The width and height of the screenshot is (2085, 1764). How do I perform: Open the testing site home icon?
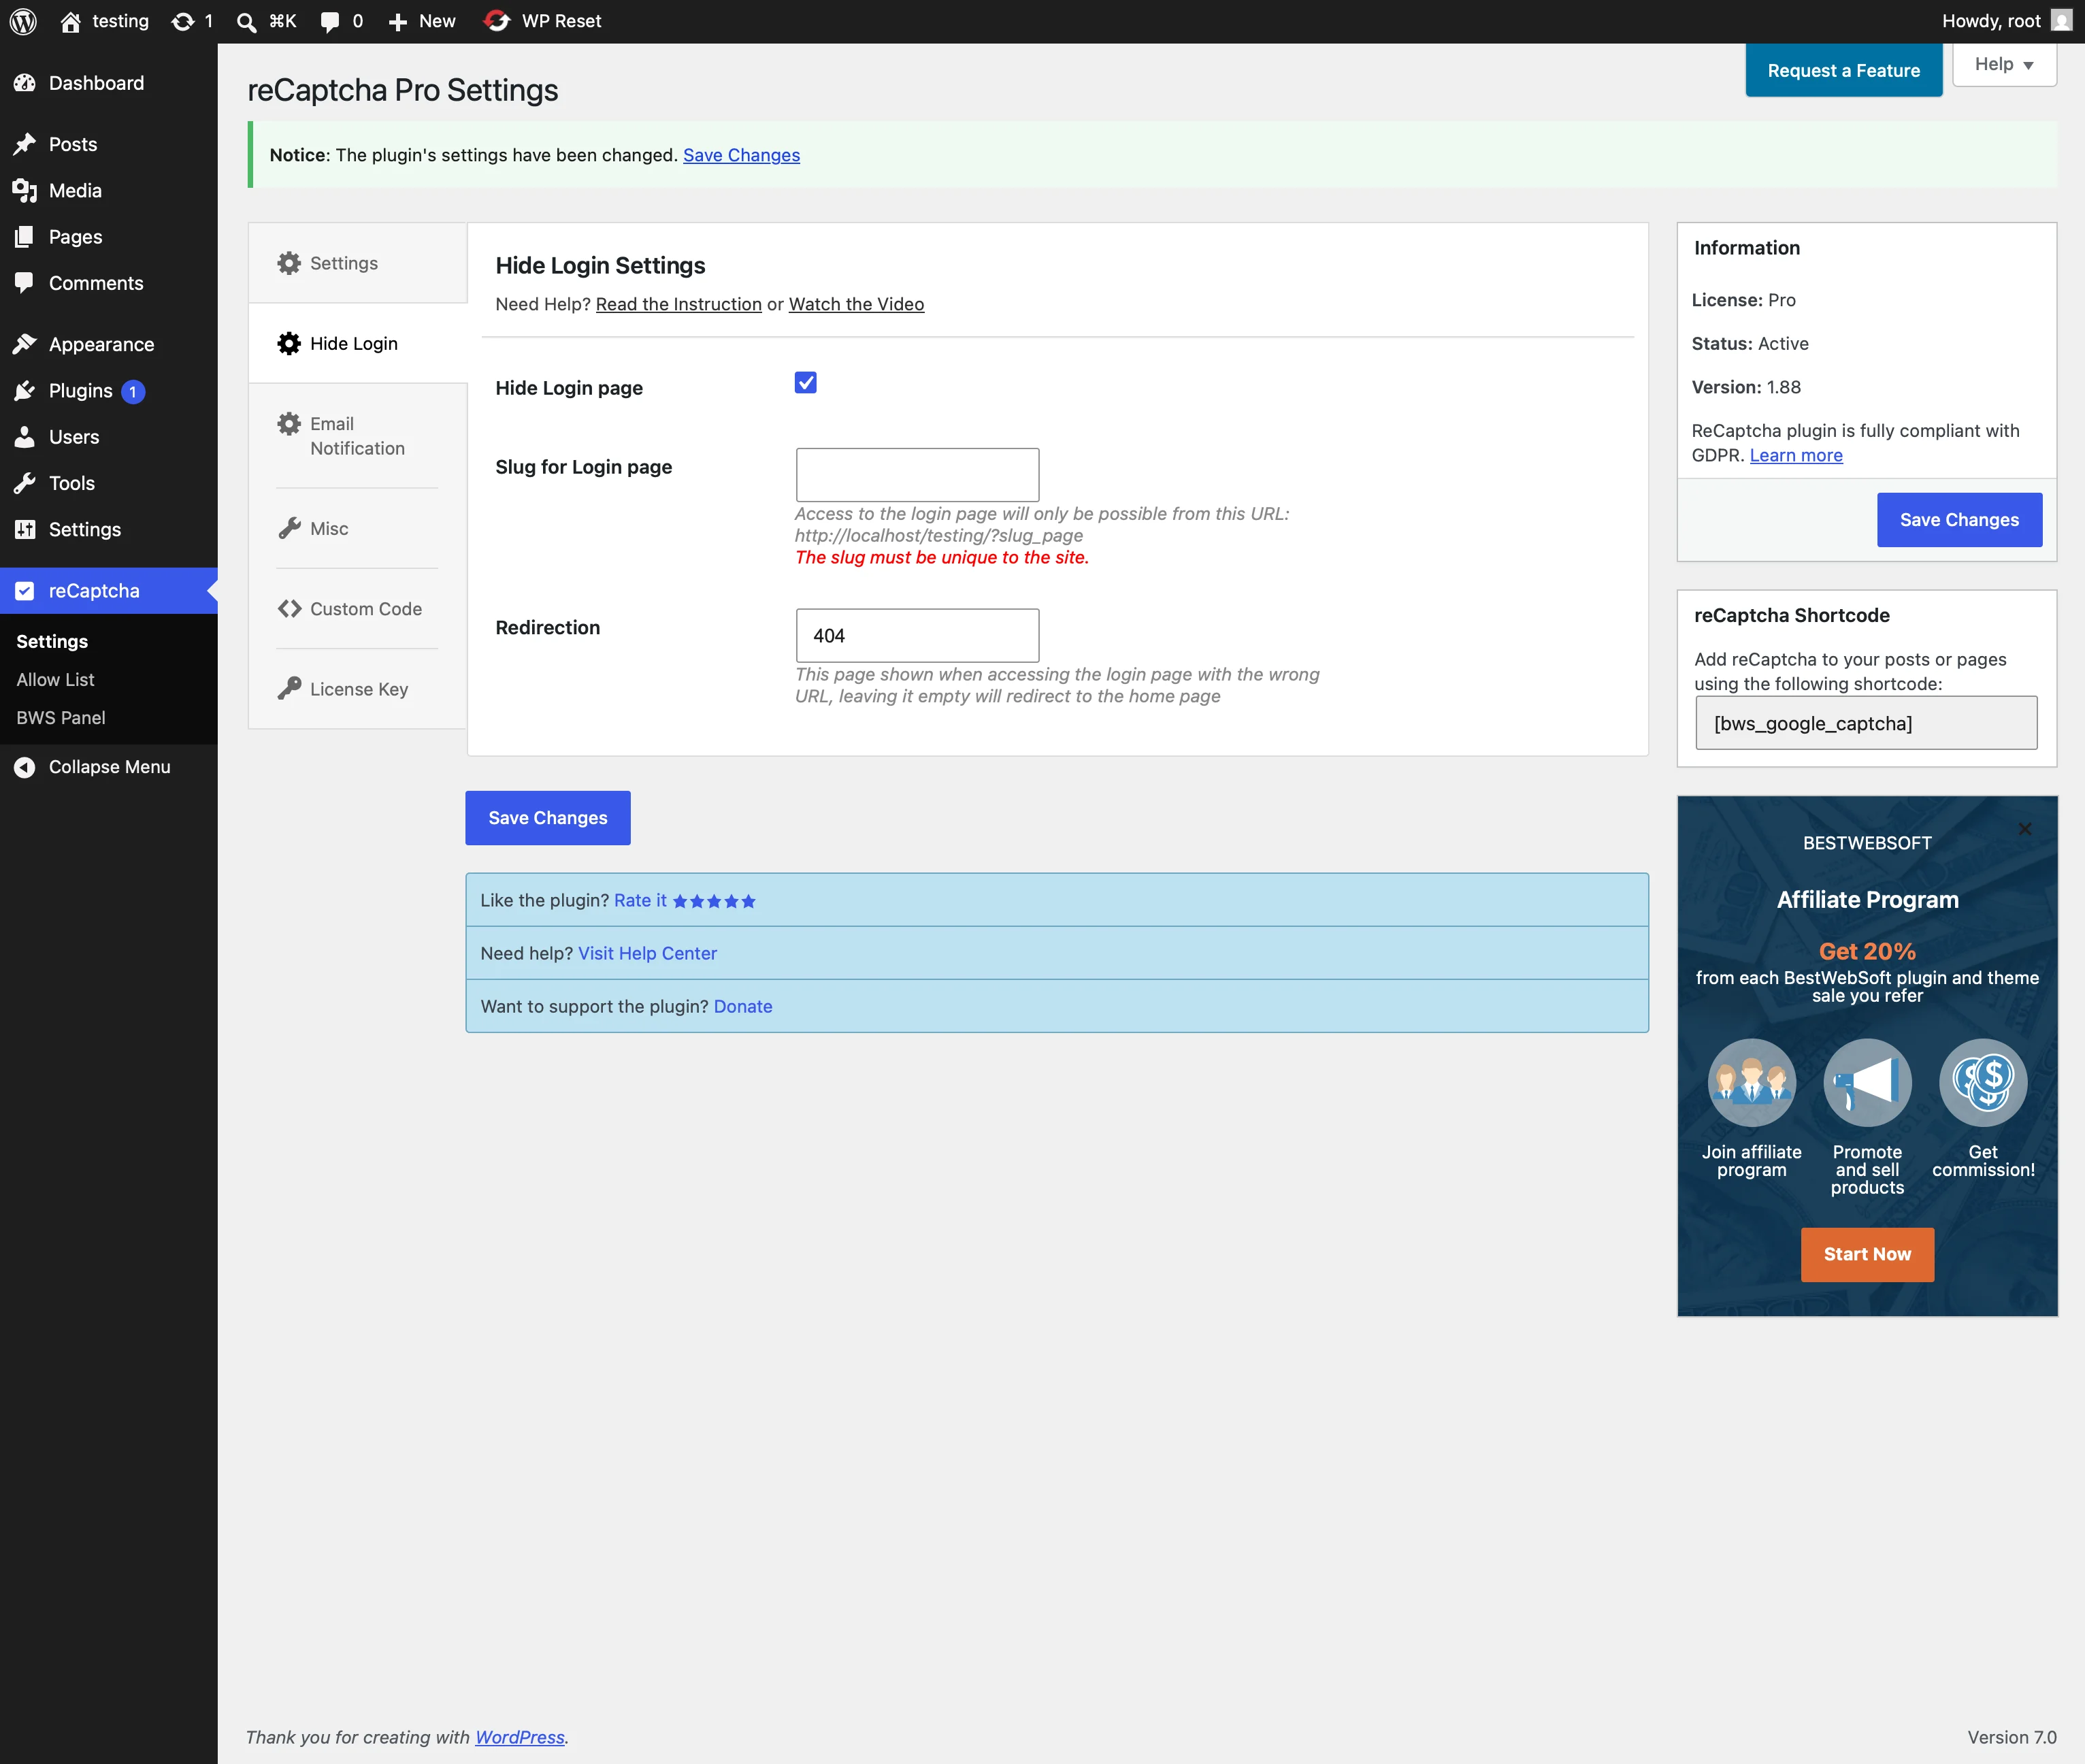[70, 21]
